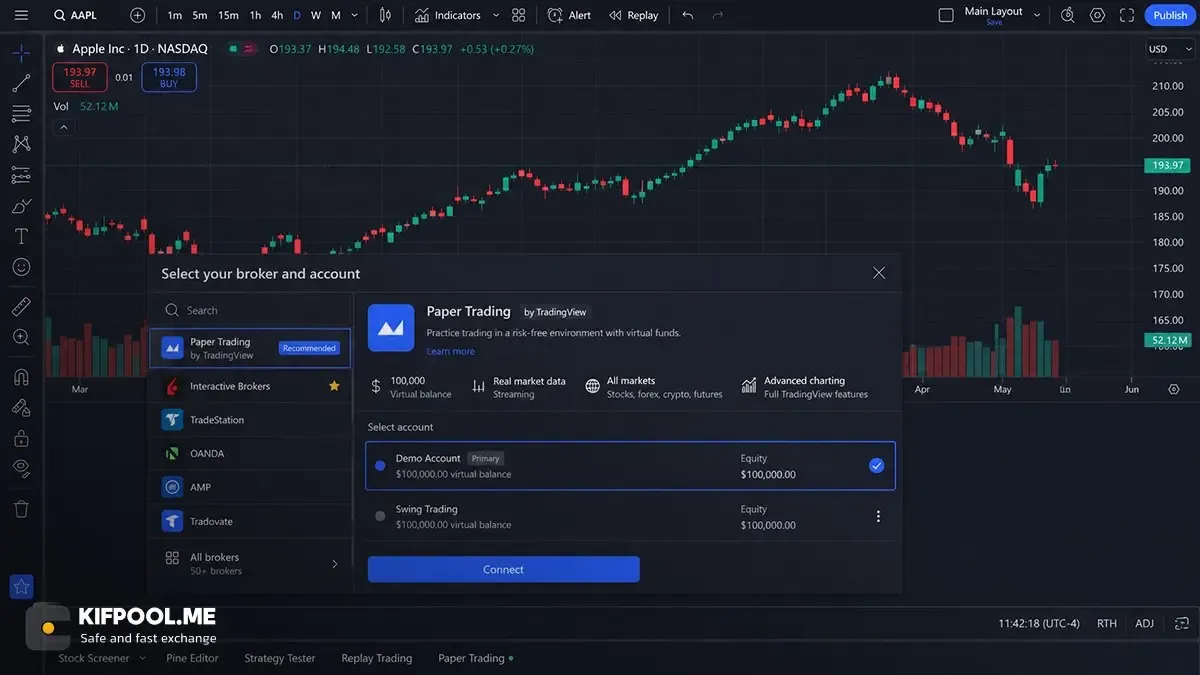Screen dimensions: 1200x675
Task: Expand the timeframe dropdown chevron
Action: [354, 15]
